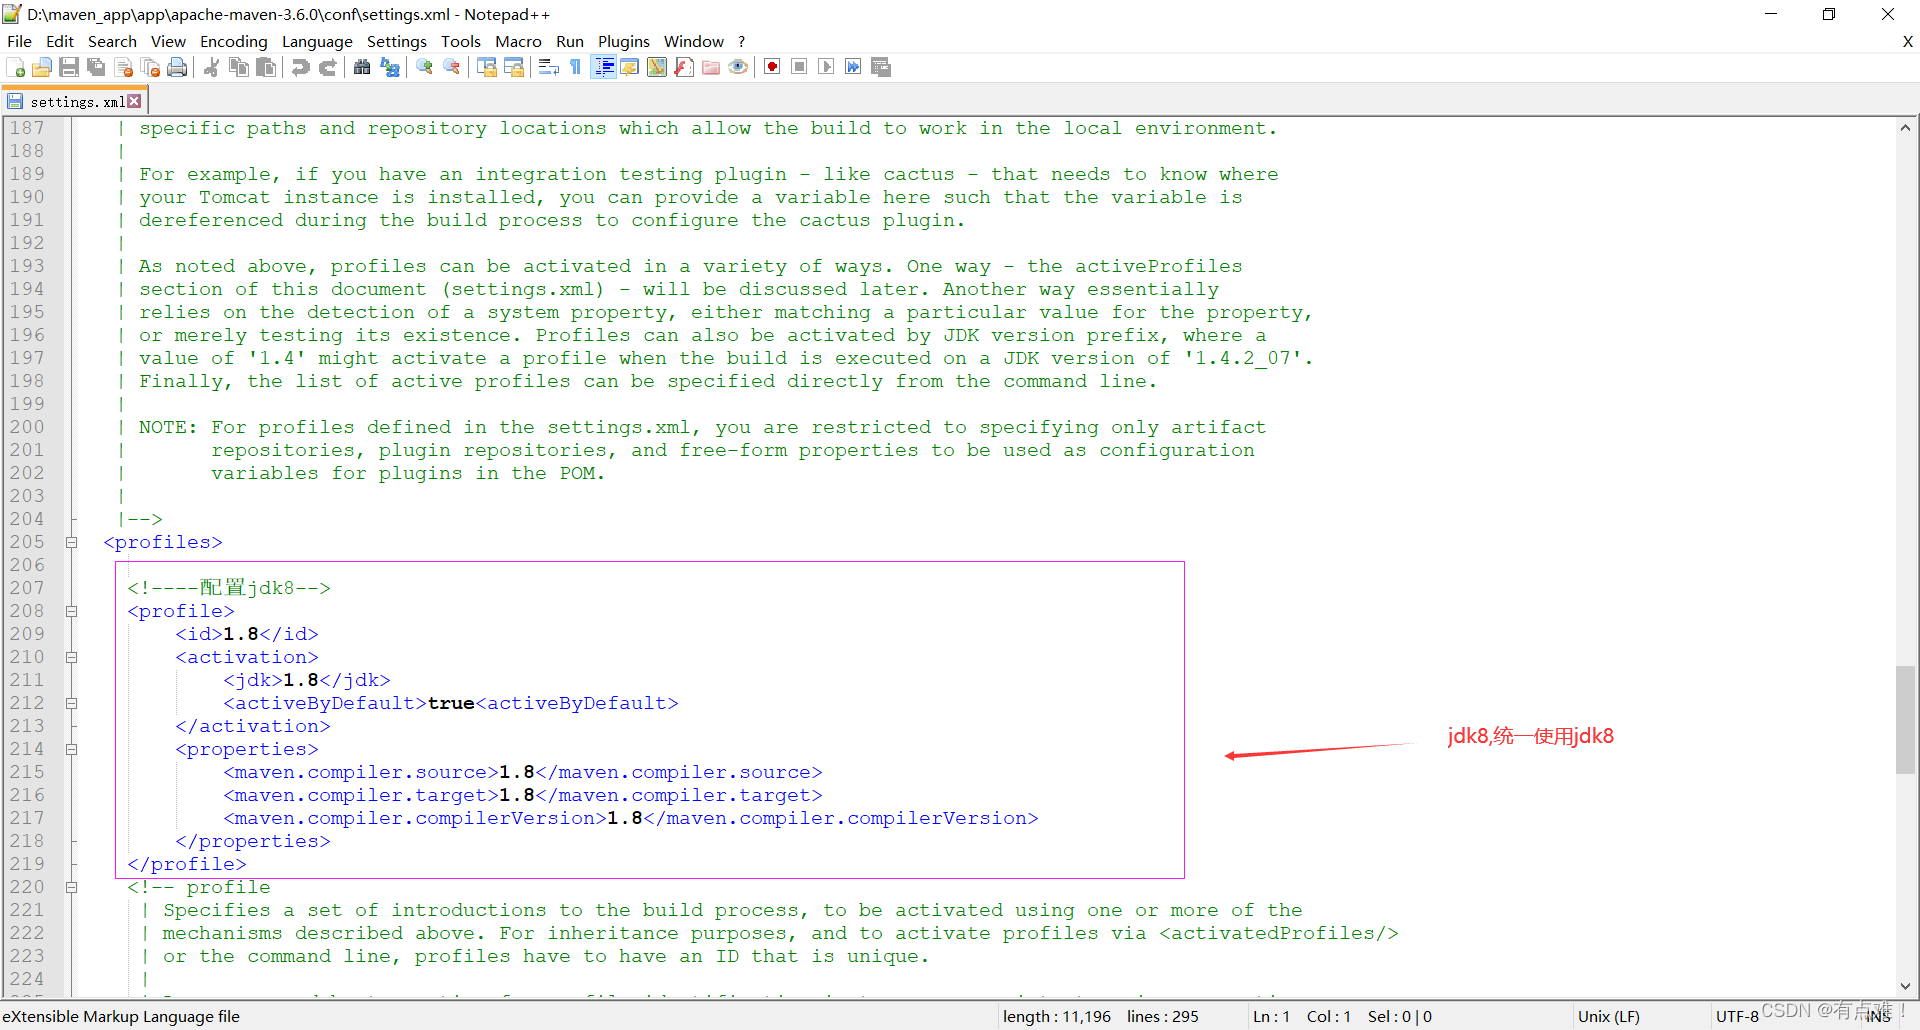Collapse the <profile> fold at line 208
Viewport: 1920px width, 1030px height.
[x=72, y=611]
